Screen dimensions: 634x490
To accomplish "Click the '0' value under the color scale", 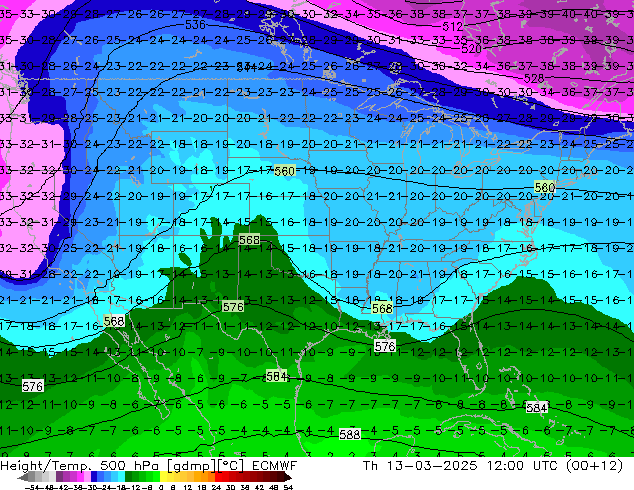I will pos(161,487).
